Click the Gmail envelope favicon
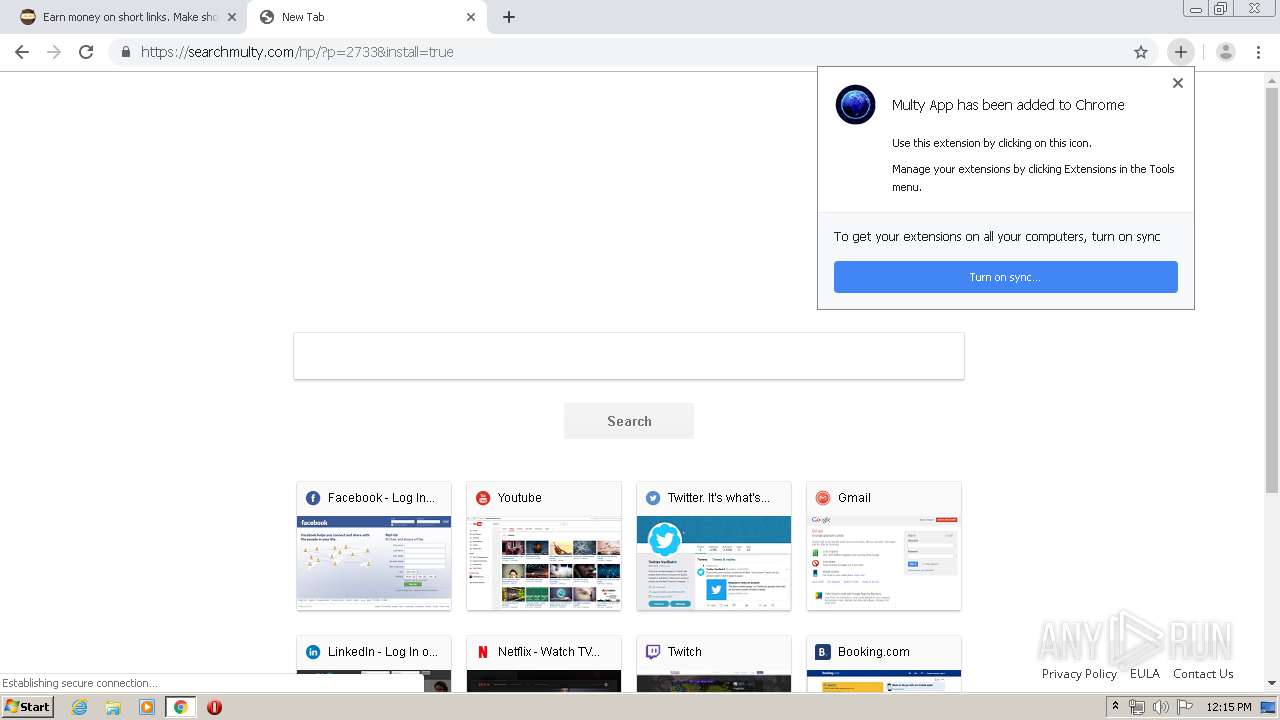Viewport: 1280px width, 720px height. [823, 498]
